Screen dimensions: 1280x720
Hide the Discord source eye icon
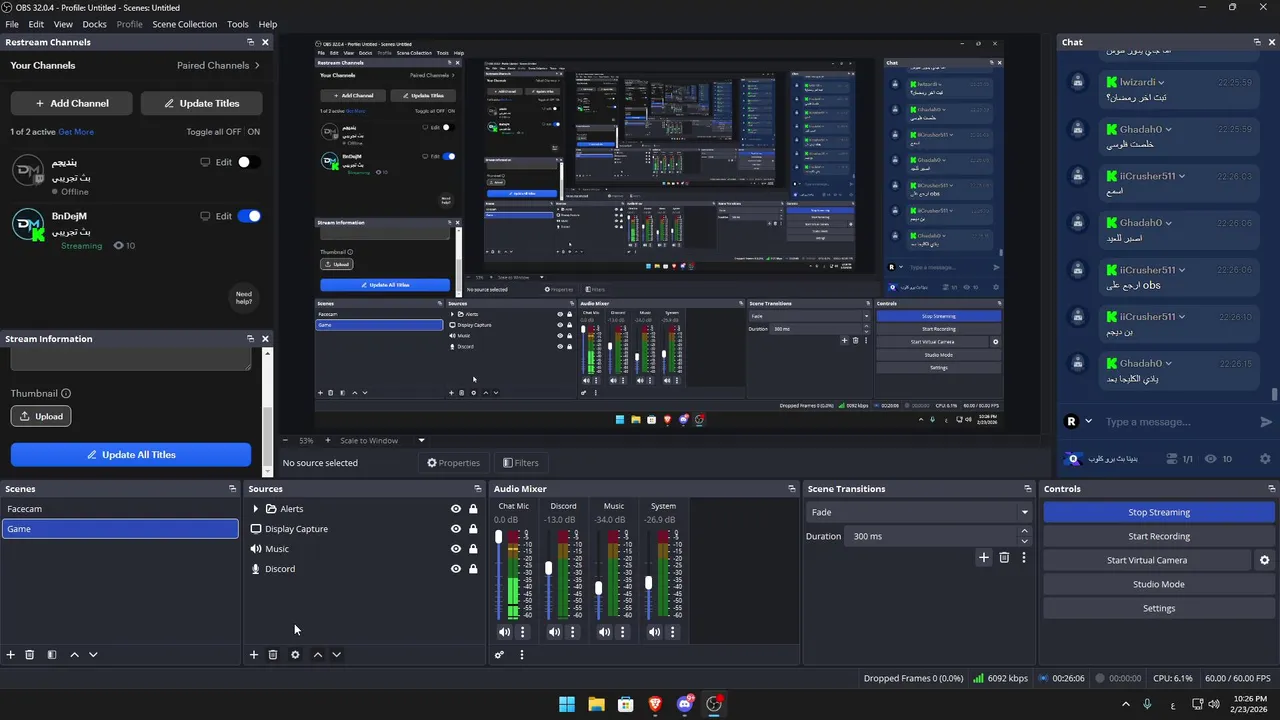[456, 569]
